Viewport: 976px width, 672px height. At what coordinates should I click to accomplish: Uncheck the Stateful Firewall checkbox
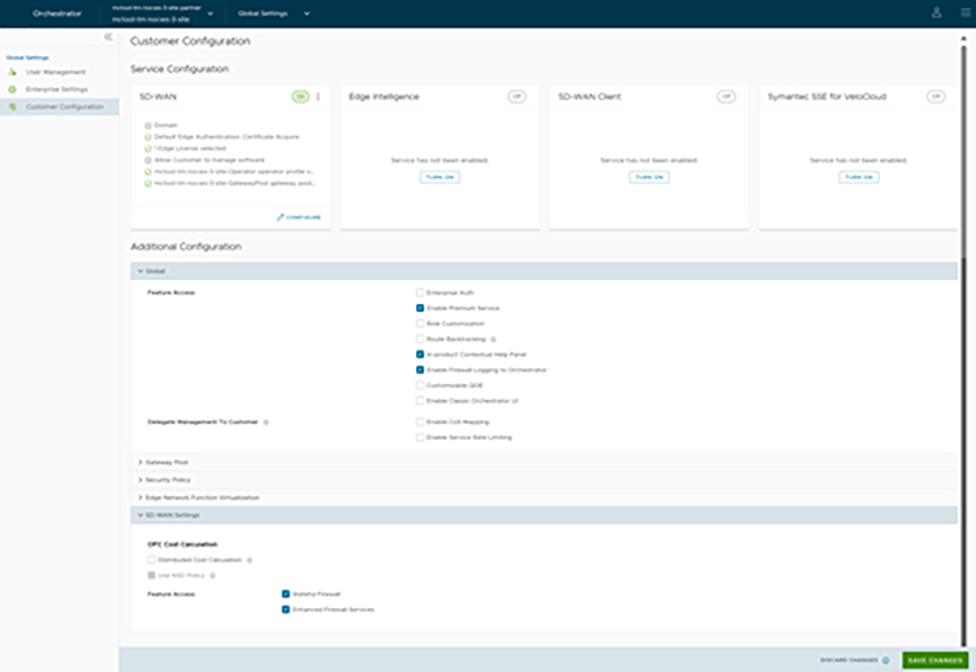pyautogui.click(x=286, y=593)
